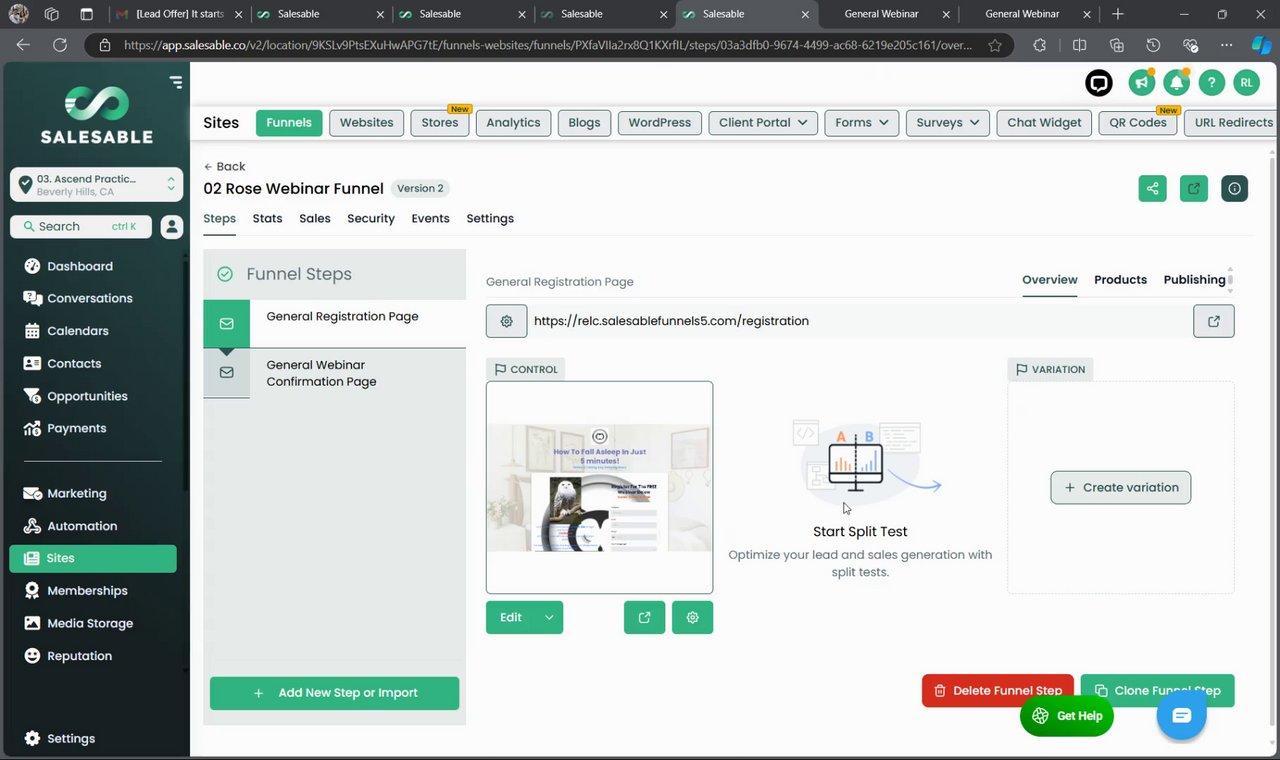The height and width of the screenshot is (760, 1280).
Task: Open the funnel Settings tab
Action: pos(490,218)
